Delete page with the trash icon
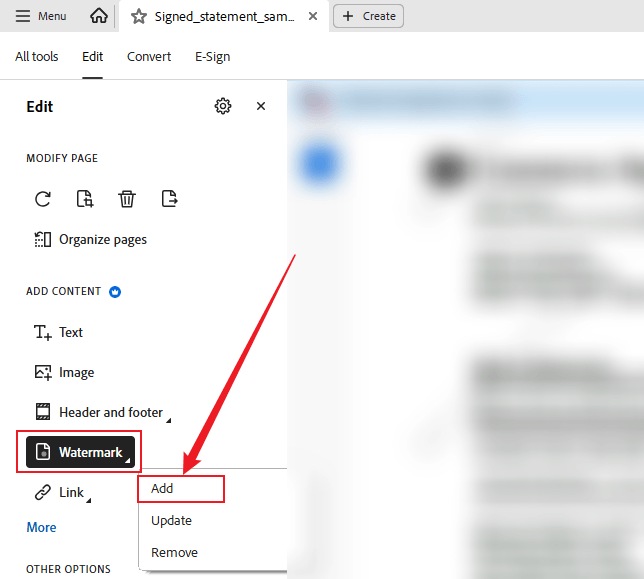This screenshot has height=579, width=644. pos(127,199)
